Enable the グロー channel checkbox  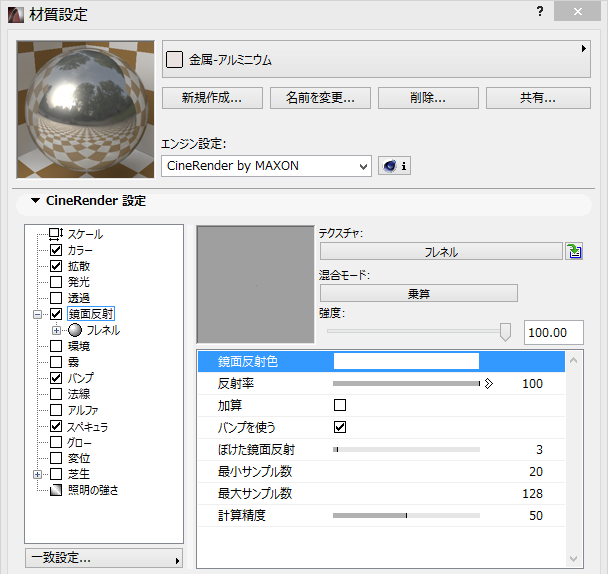click(x=56, y=442)
